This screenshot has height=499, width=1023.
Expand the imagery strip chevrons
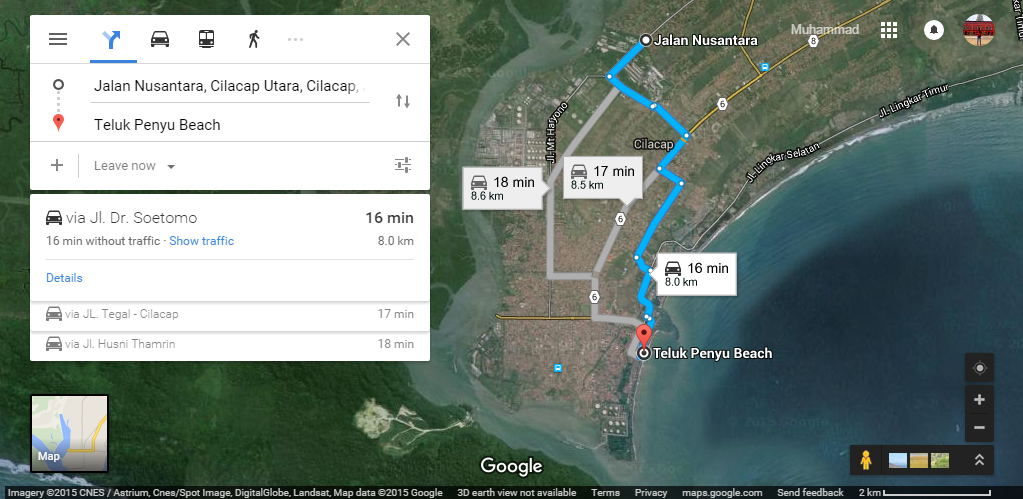coord(979,460)
